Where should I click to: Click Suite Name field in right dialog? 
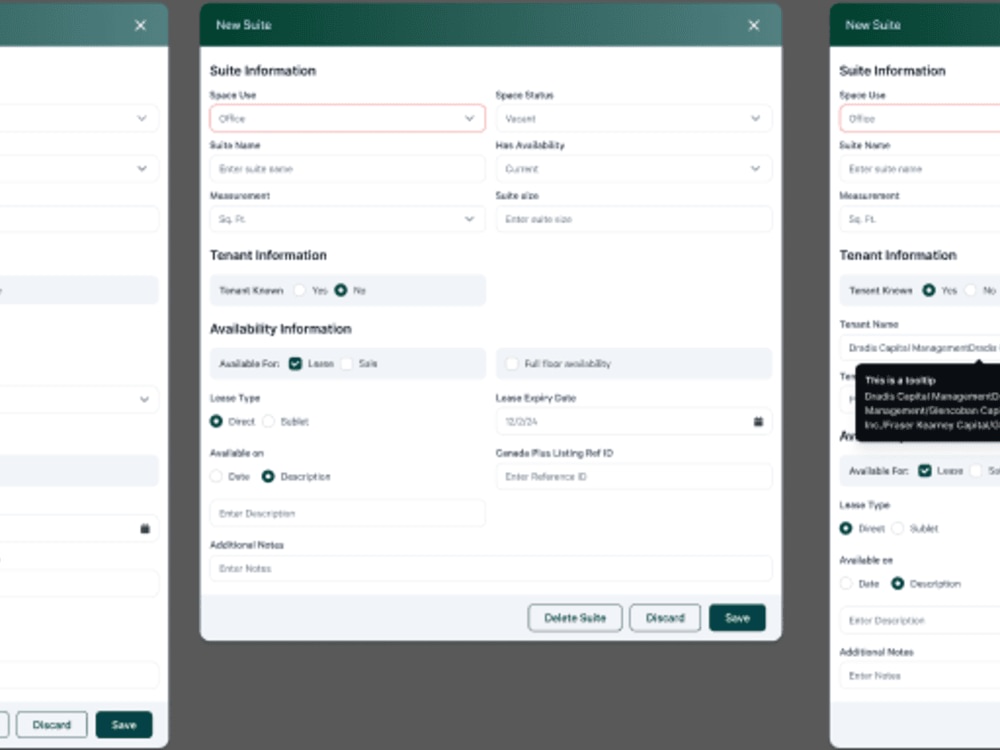tap(920, 169)
